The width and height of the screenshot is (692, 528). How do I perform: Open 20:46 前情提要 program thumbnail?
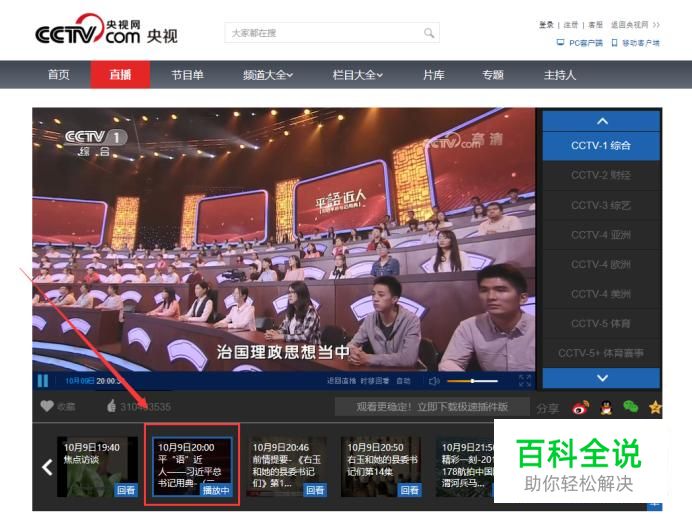(x=286, y=467)
